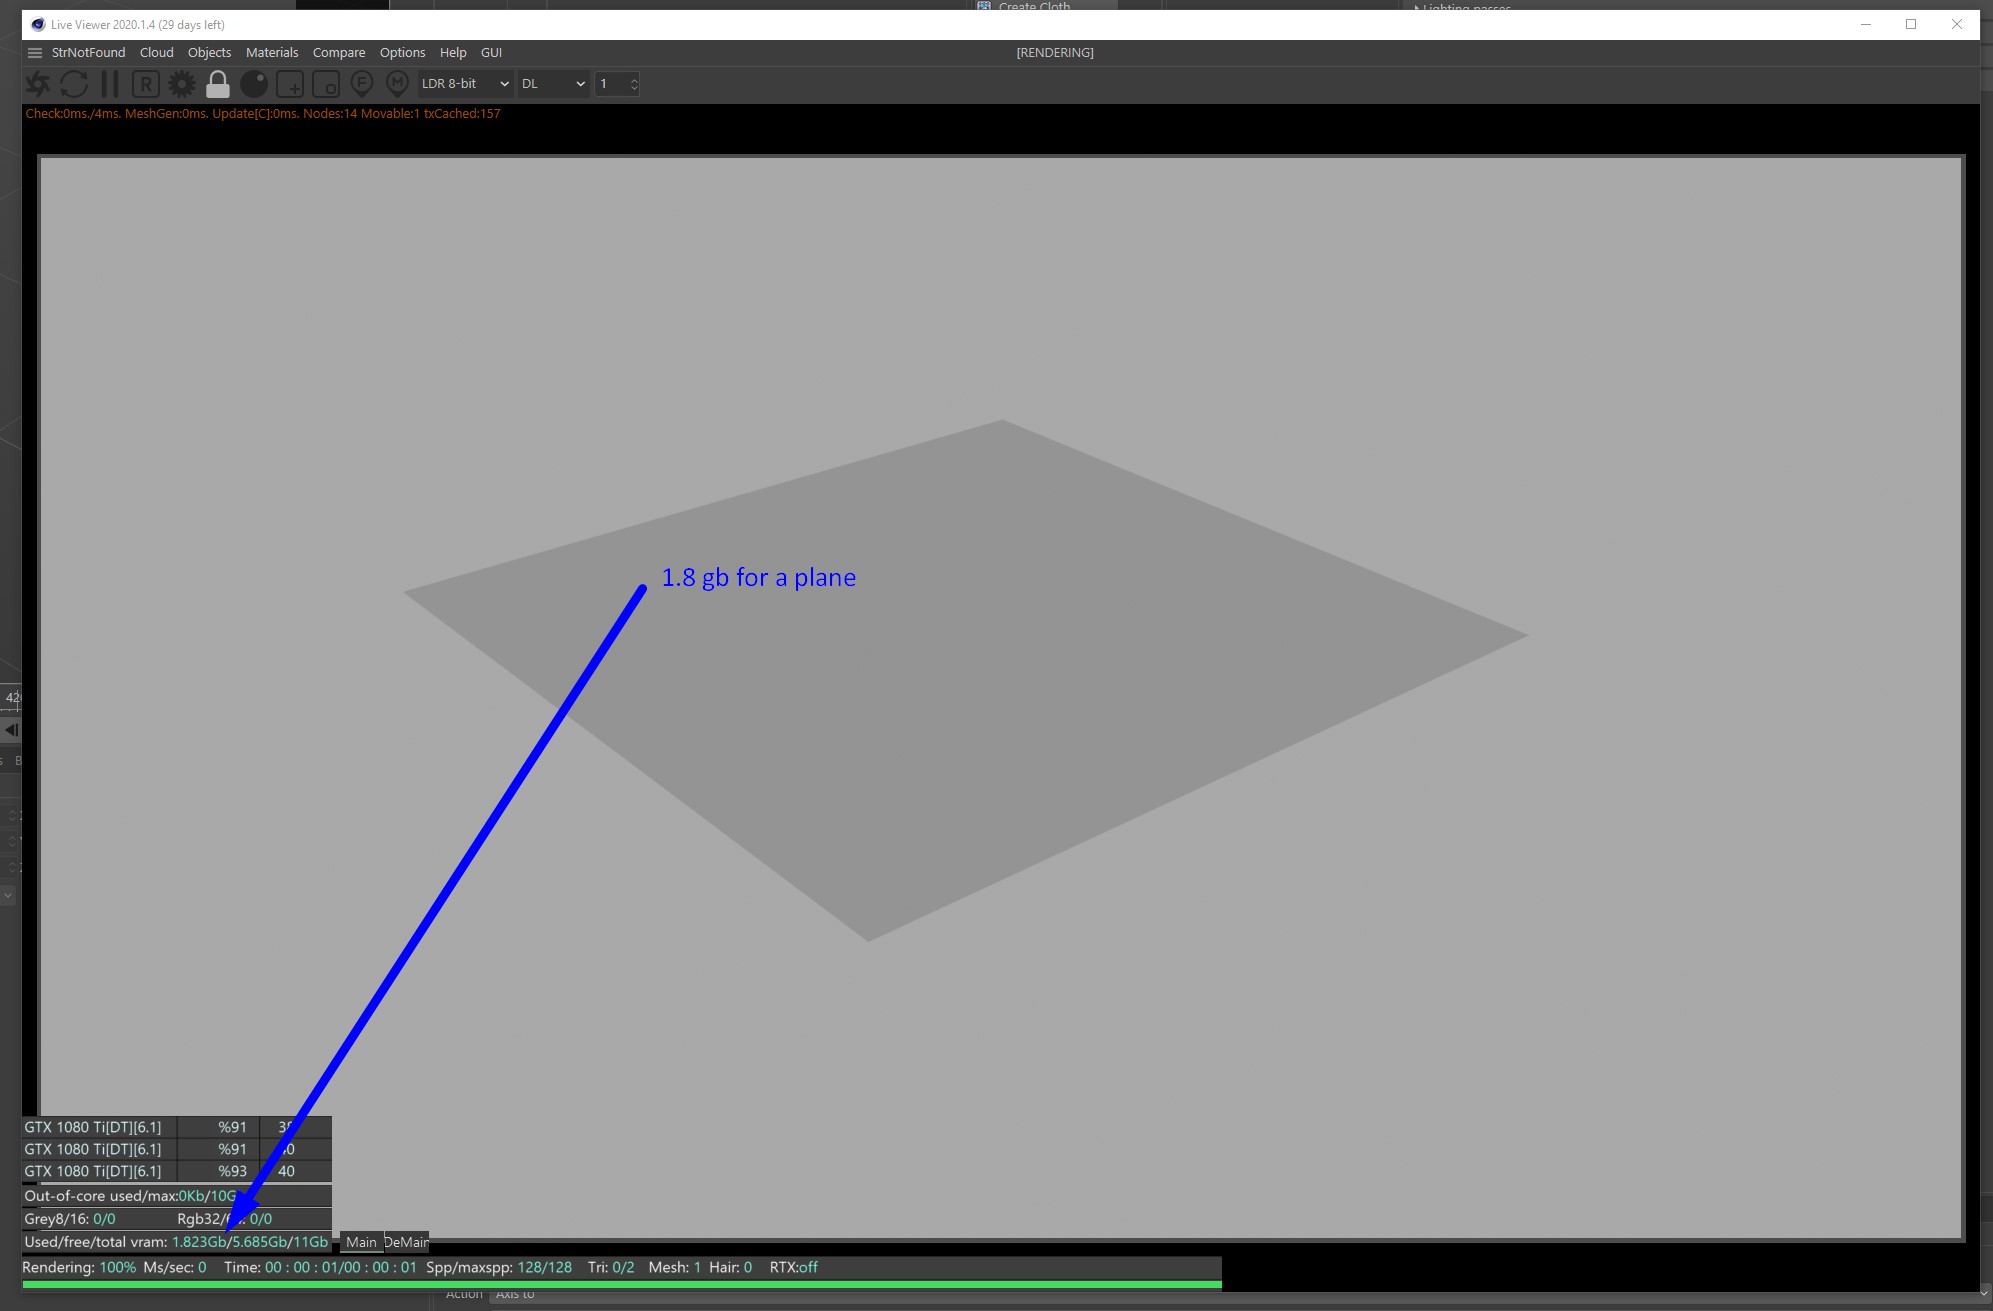Switch to the DeMain pass tab
The height and width of the screenshot is (1311, 1993).
pyautogui.click(x=407, y=1242)
